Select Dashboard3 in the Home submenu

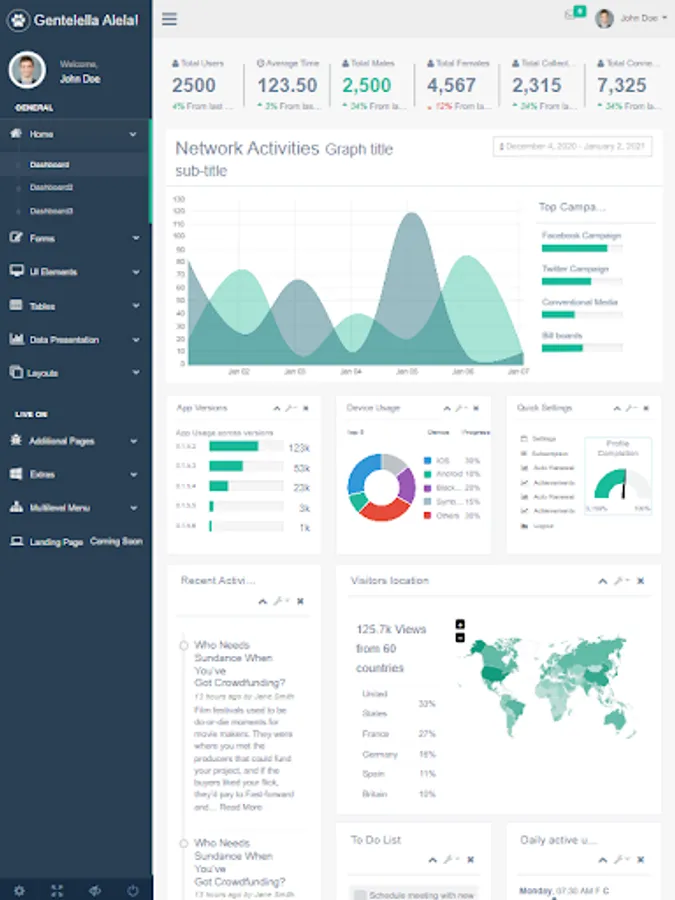(x=51, y=211)
